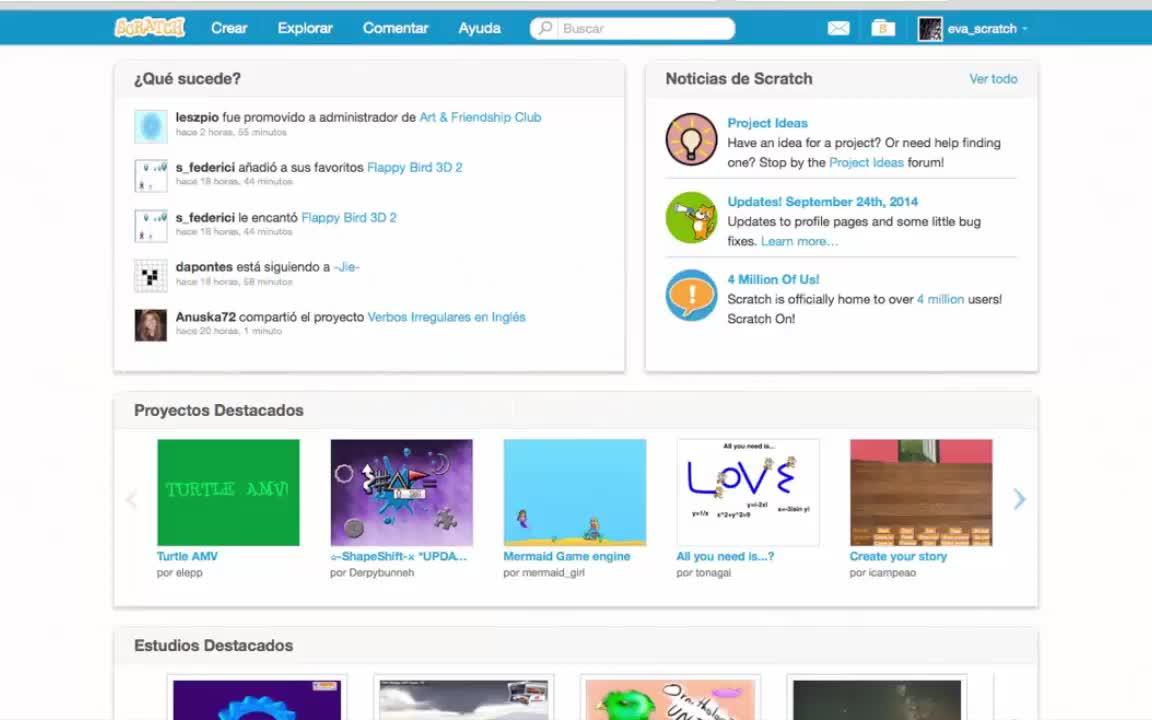This screenshot has width=1152, height=720.
Task: Click the Ver todo news link
Action: click(993, 79)
